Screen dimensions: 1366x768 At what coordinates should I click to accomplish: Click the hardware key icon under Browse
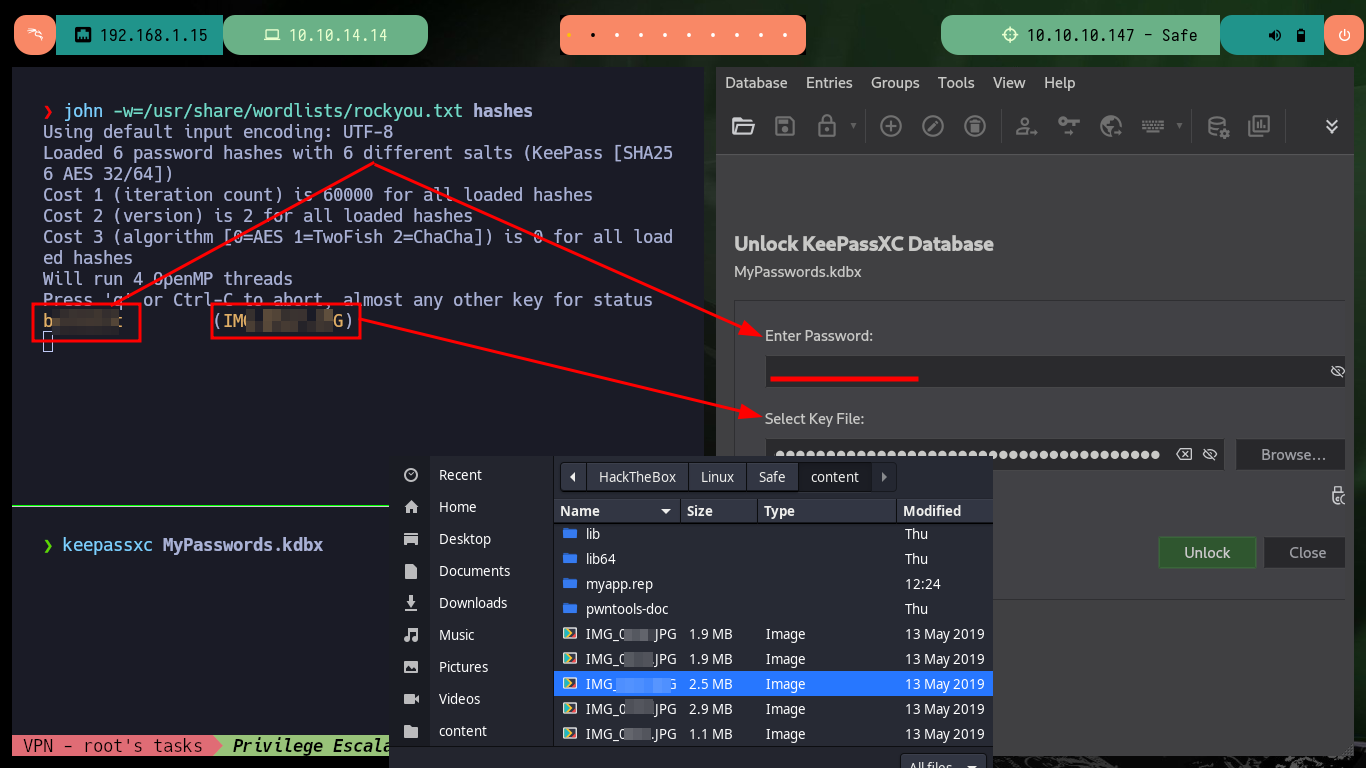1339,495
